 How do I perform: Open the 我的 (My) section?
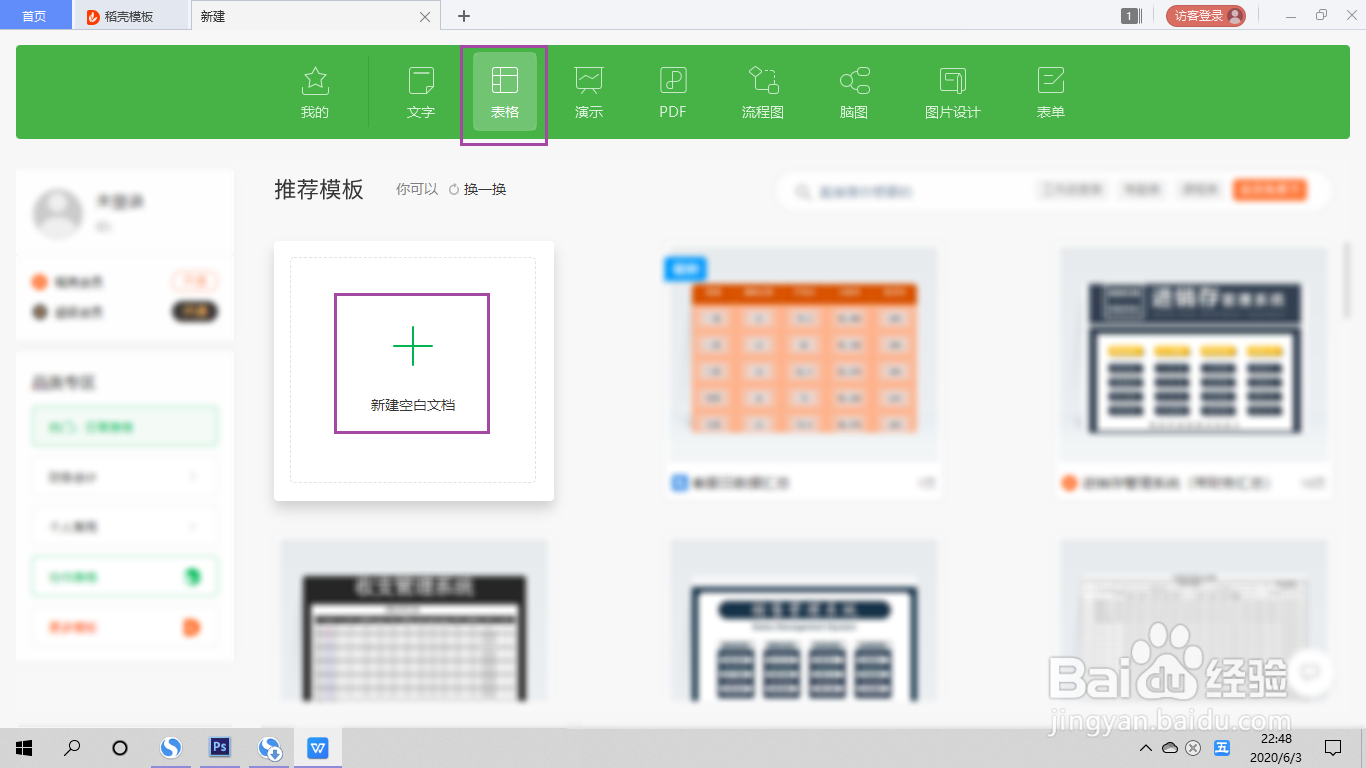click(x=315, y=93)
